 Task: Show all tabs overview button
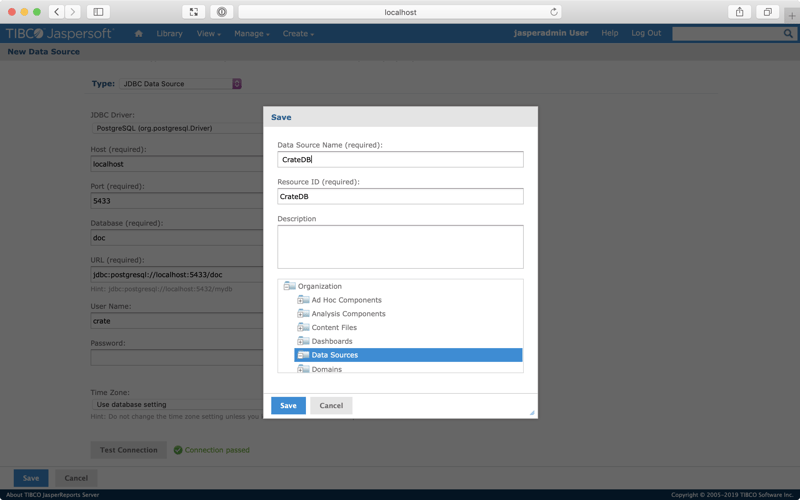767,12
